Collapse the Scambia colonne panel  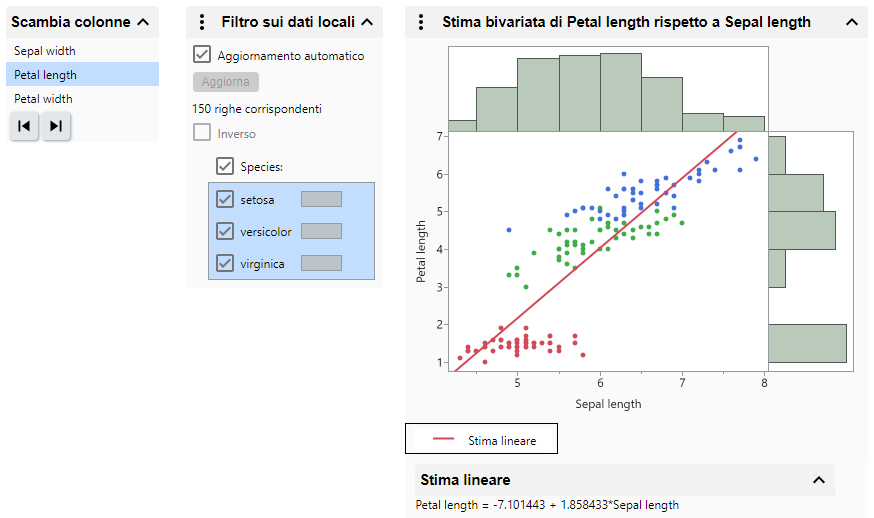143,21
